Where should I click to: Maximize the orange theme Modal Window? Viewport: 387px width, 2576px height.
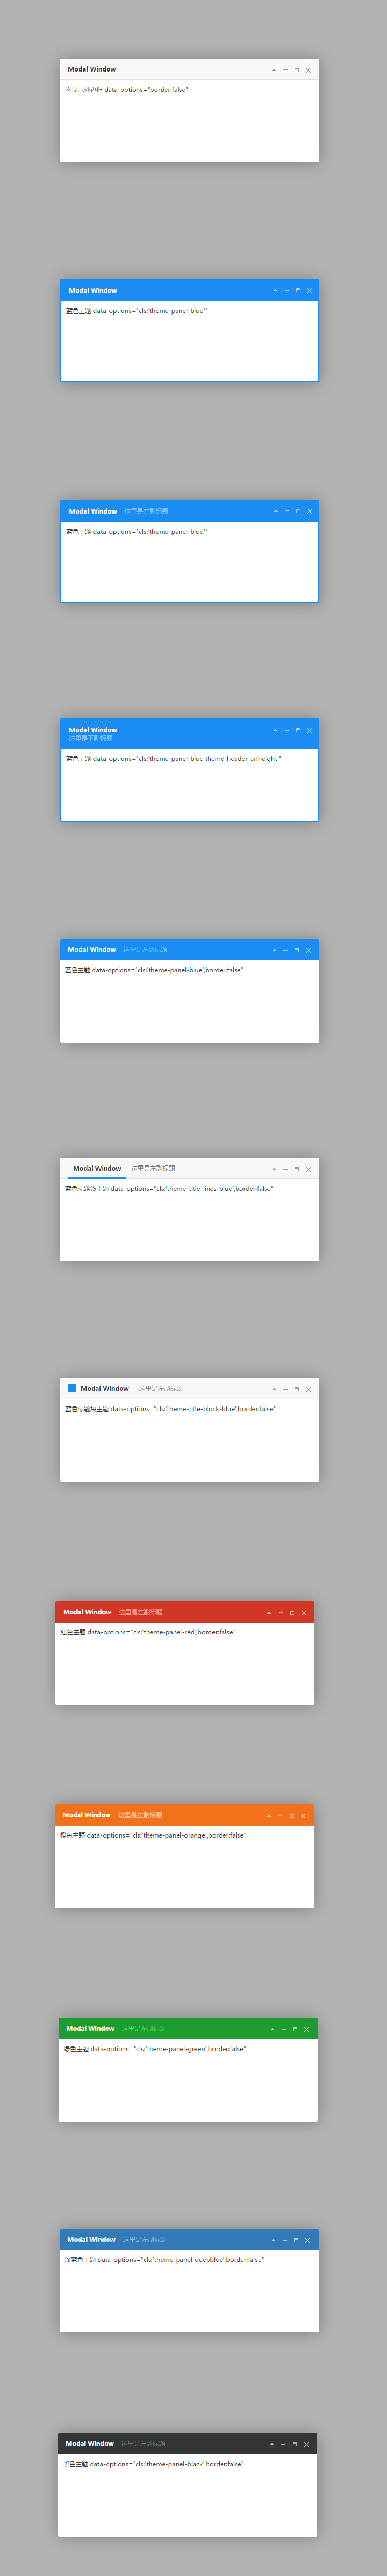pyautogui.click(x=292, y=1815)
